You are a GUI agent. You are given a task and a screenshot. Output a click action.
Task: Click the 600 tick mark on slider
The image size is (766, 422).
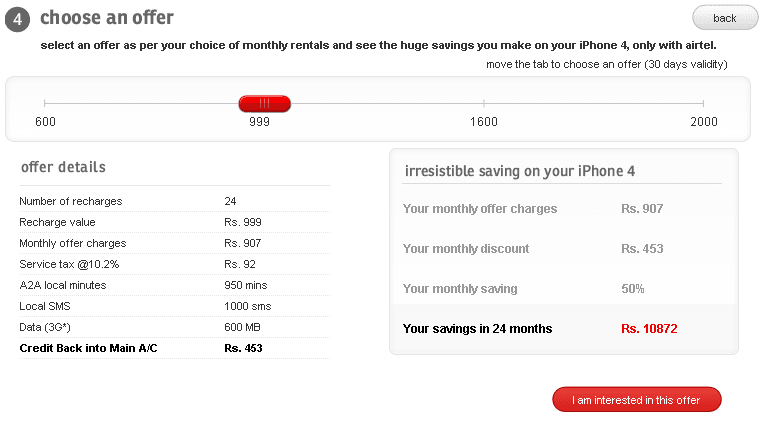point(44,103)
